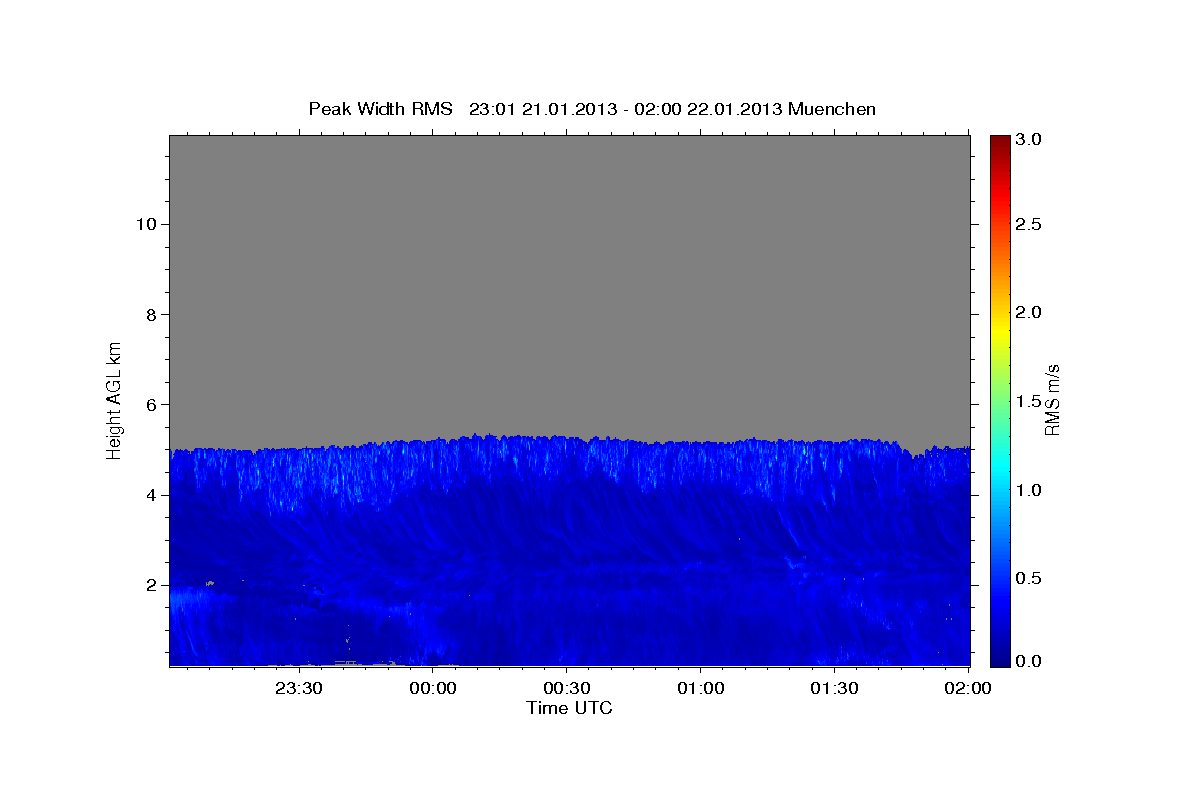Click the 23:30 time tick label
Viewport: 1200px width, 800px height.
coord(299,689)
